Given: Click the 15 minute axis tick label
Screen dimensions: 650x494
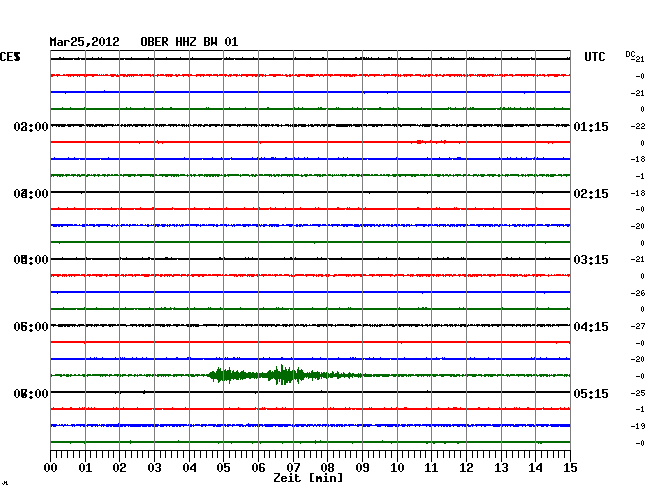Looking at the screenshot, I should click(570, 468).
